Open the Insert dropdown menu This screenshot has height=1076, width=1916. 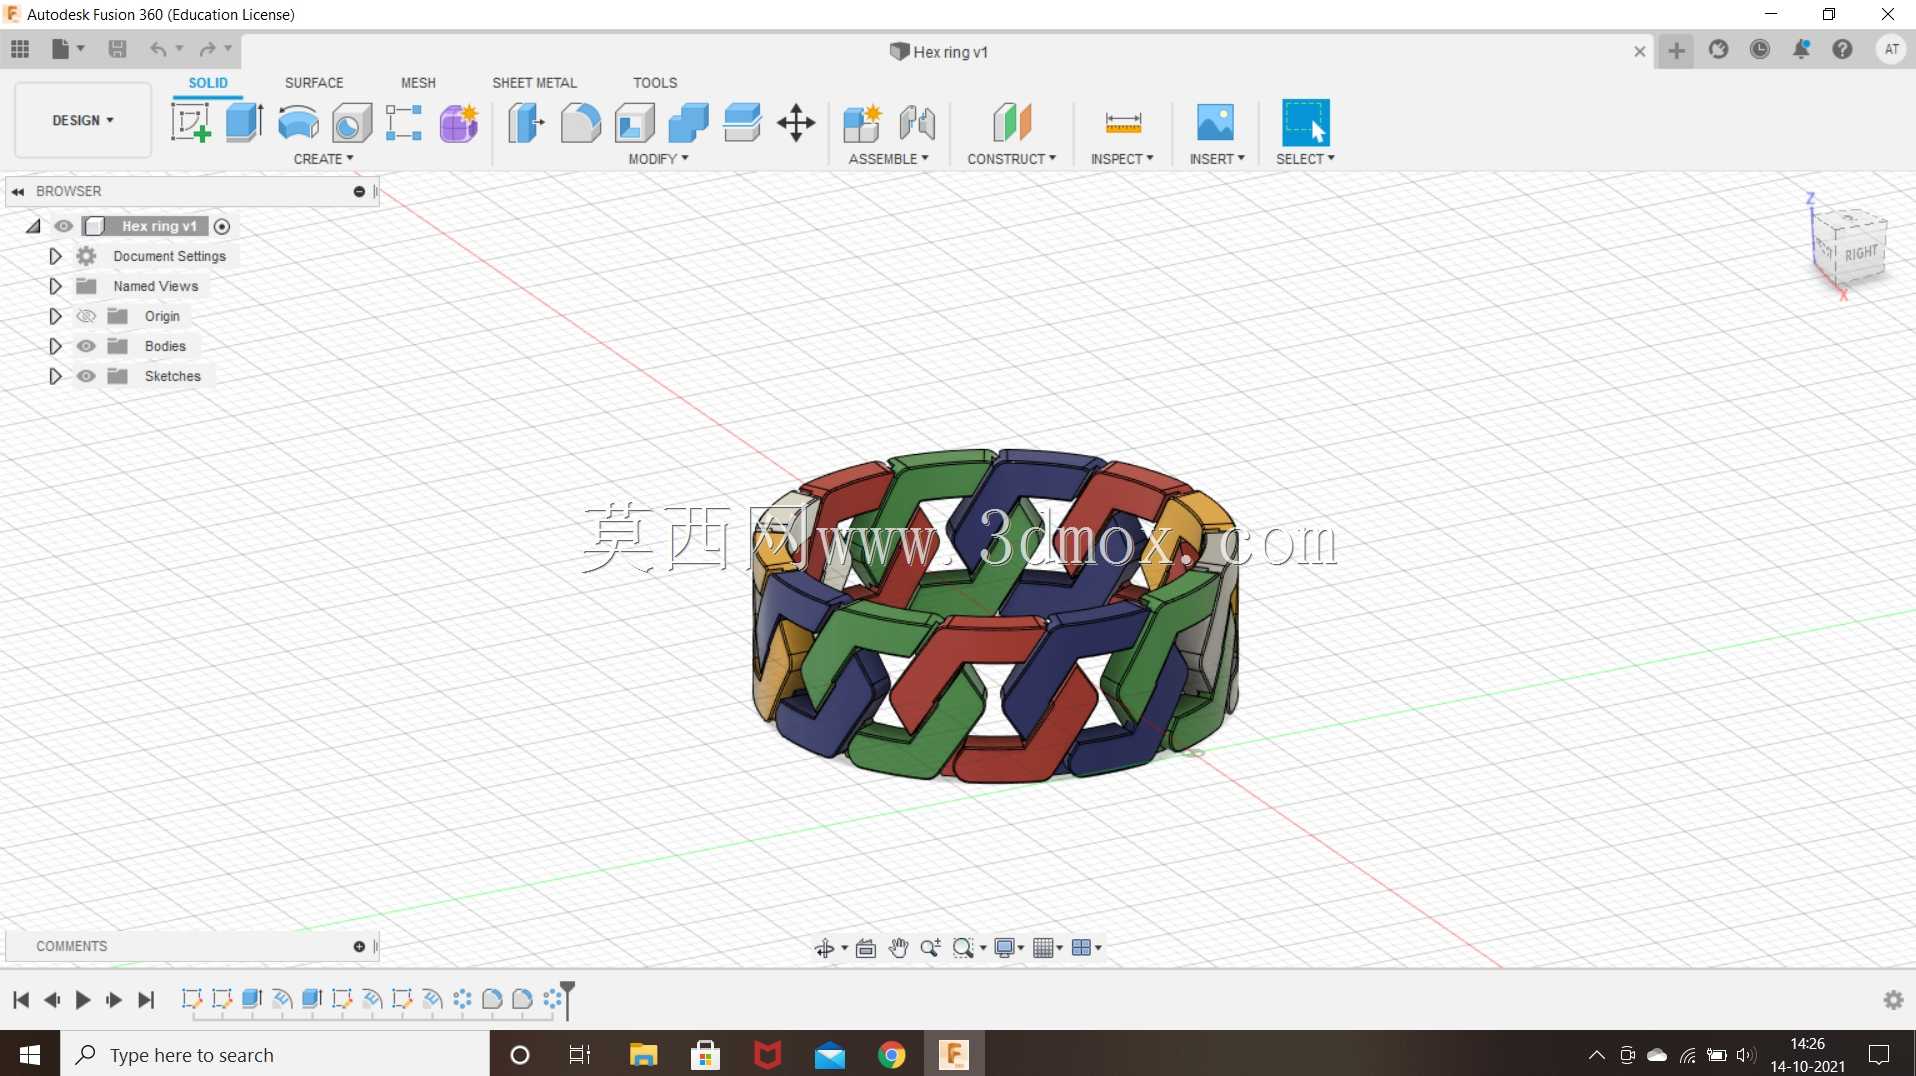(1217, 159)
